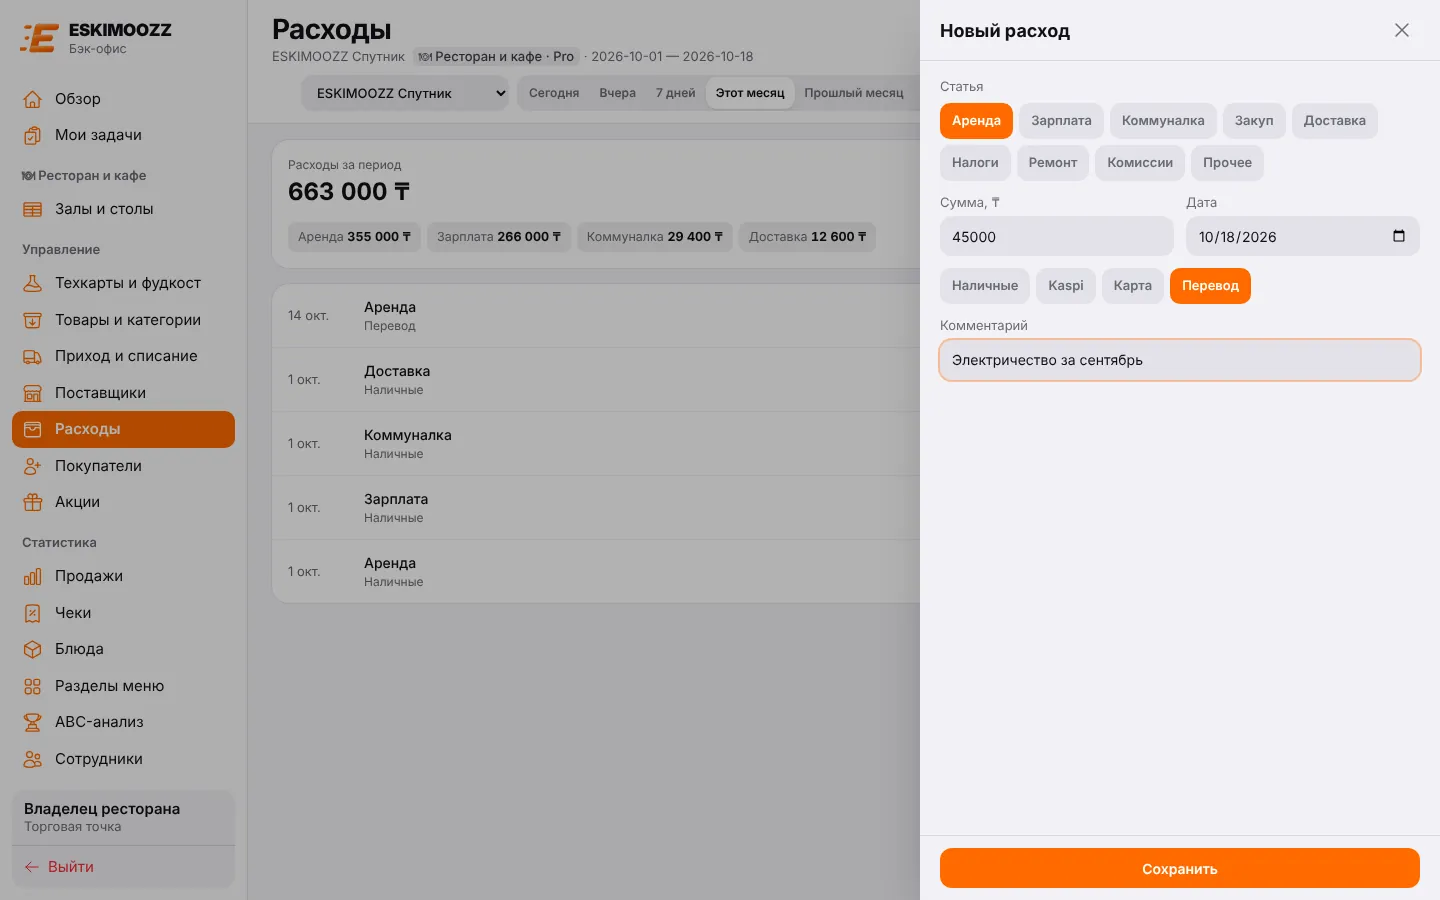Click the Поставщики store icon
This screenshot has width=1440, height=900.
[x=33, y=393]
